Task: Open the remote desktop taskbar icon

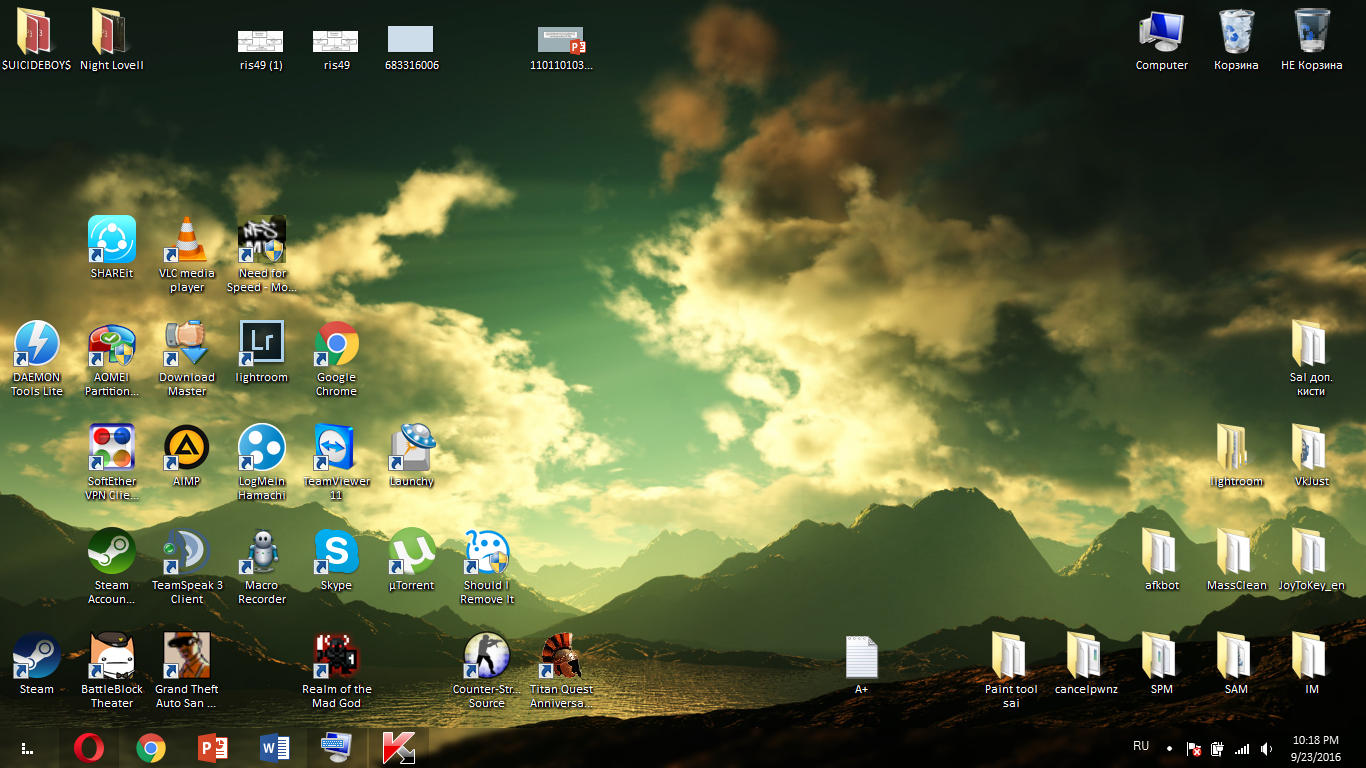Action: point(336,748)
